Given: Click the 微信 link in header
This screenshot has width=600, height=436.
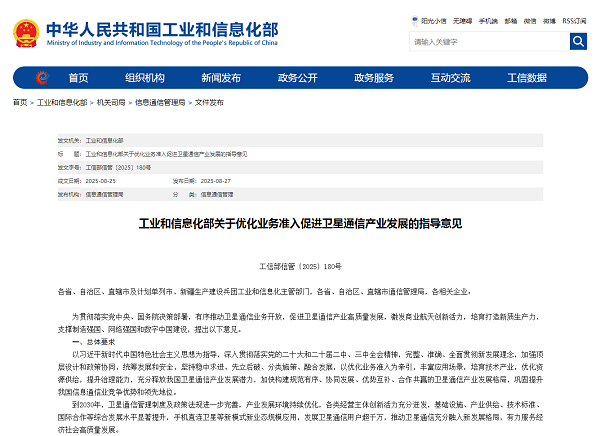Looking at the screenshot, I should pyautogui.click(x=530, y=21).
